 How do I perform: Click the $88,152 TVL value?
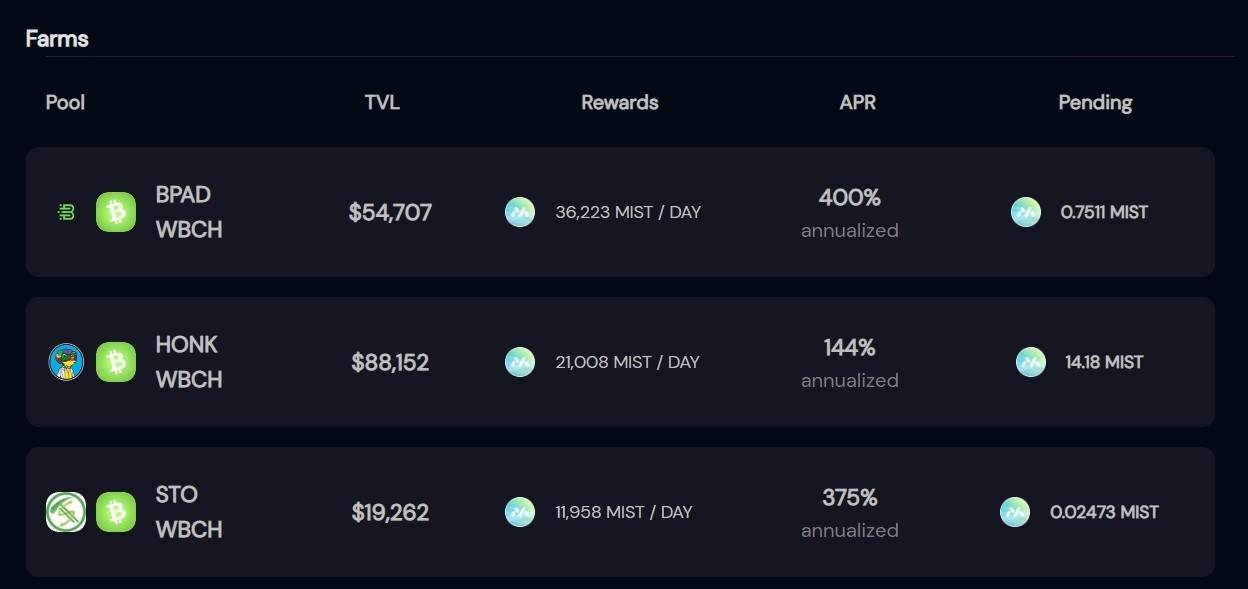click(390, 362)
